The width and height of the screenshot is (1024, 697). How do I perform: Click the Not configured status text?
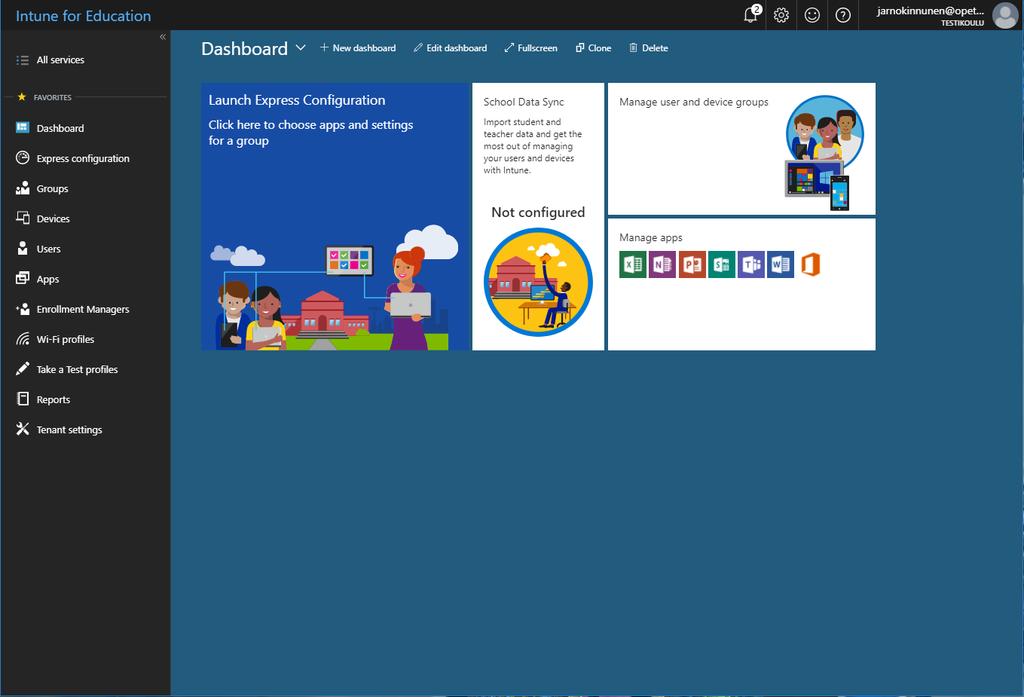[538, 212]
